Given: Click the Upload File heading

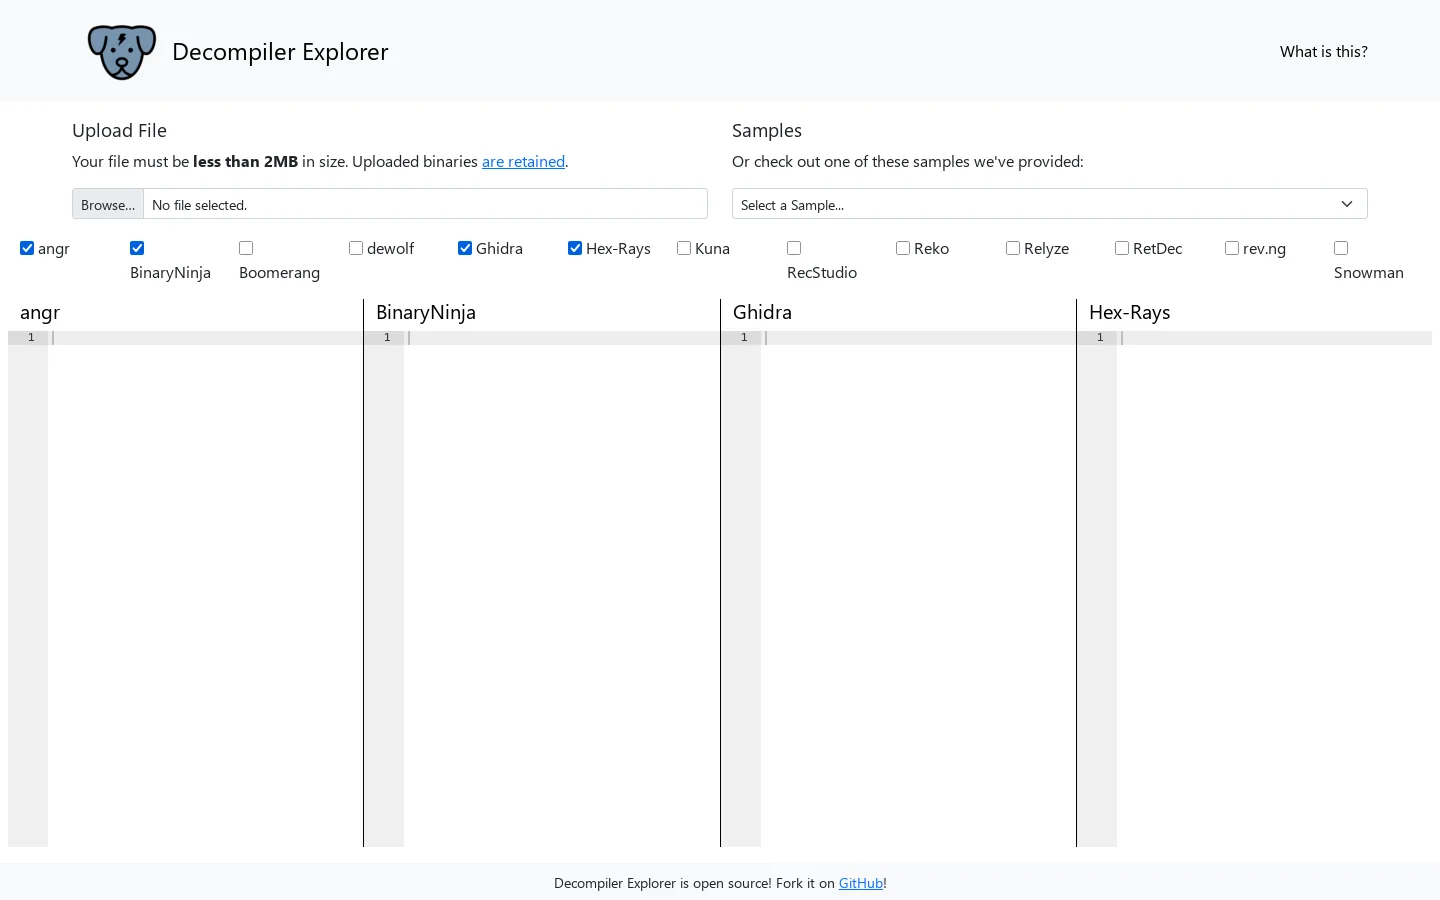Looking at the screenshot, I should [x=119, y=131].
